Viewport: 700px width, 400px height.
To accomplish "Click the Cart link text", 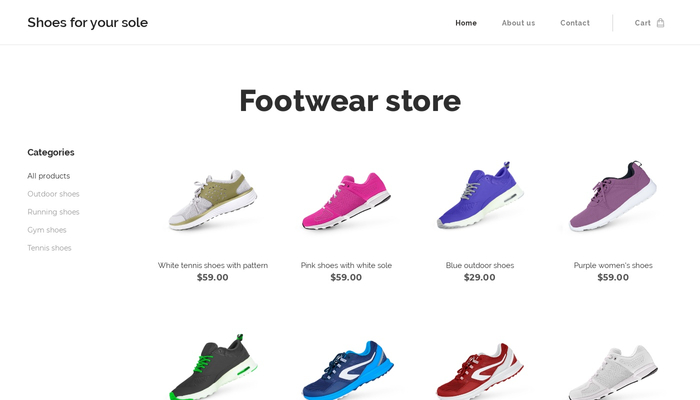I will click(x=642, y=23).
